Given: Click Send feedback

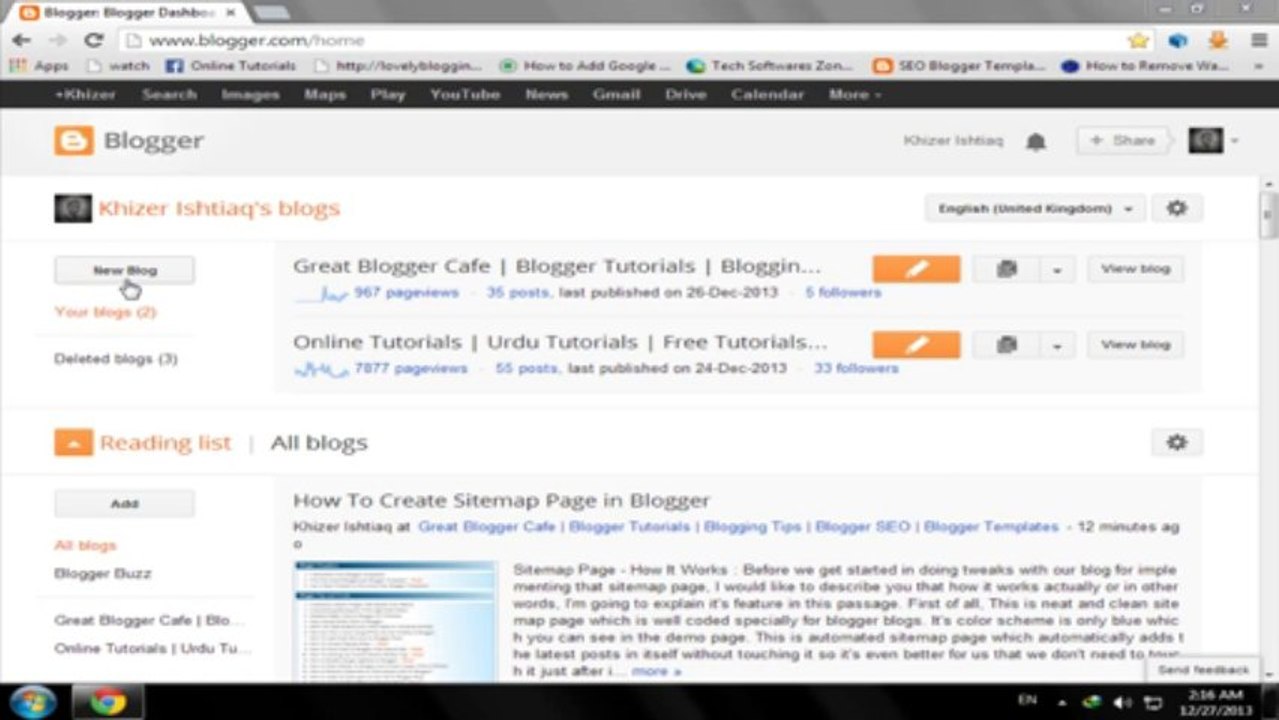Looking at the screenshot, I should pos(1203,670).
